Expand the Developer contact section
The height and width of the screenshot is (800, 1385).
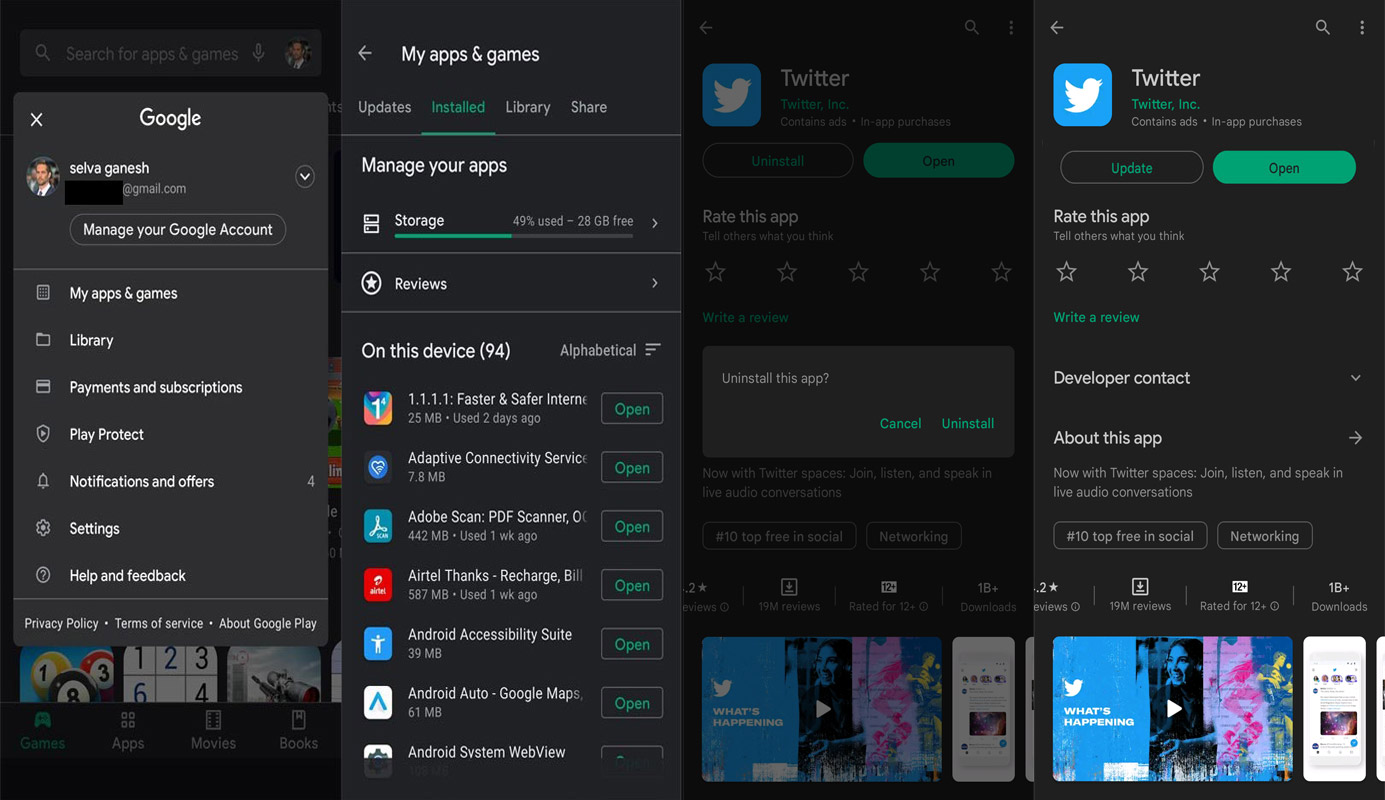[1208, 378]
